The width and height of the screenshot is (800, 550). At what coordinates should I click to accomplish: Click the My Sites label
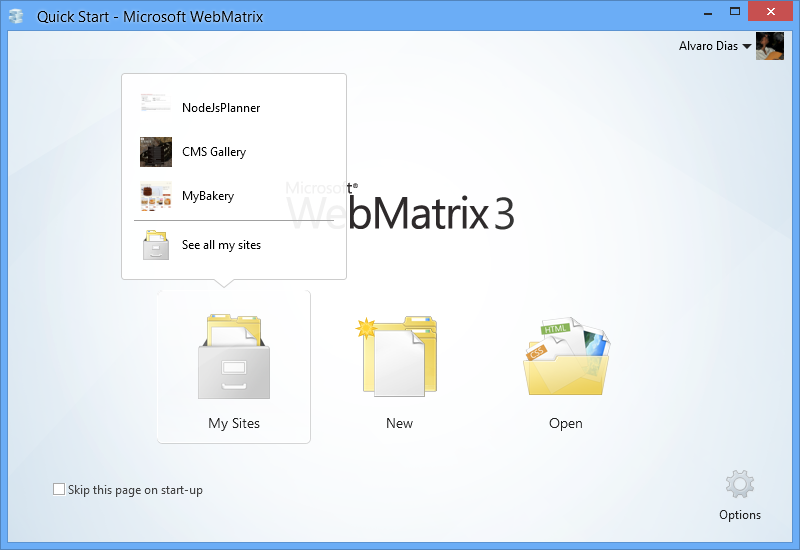[x=234, y=423]
